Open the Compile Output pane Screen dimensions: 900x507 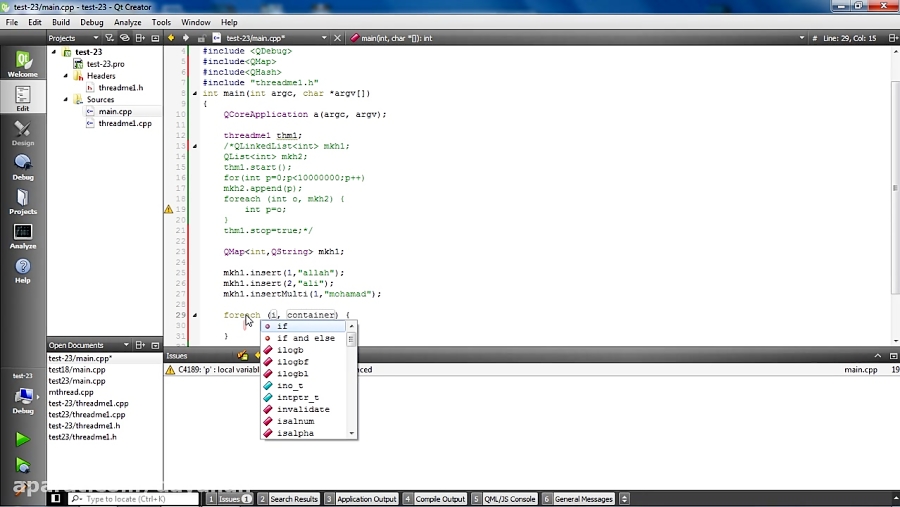435,498
